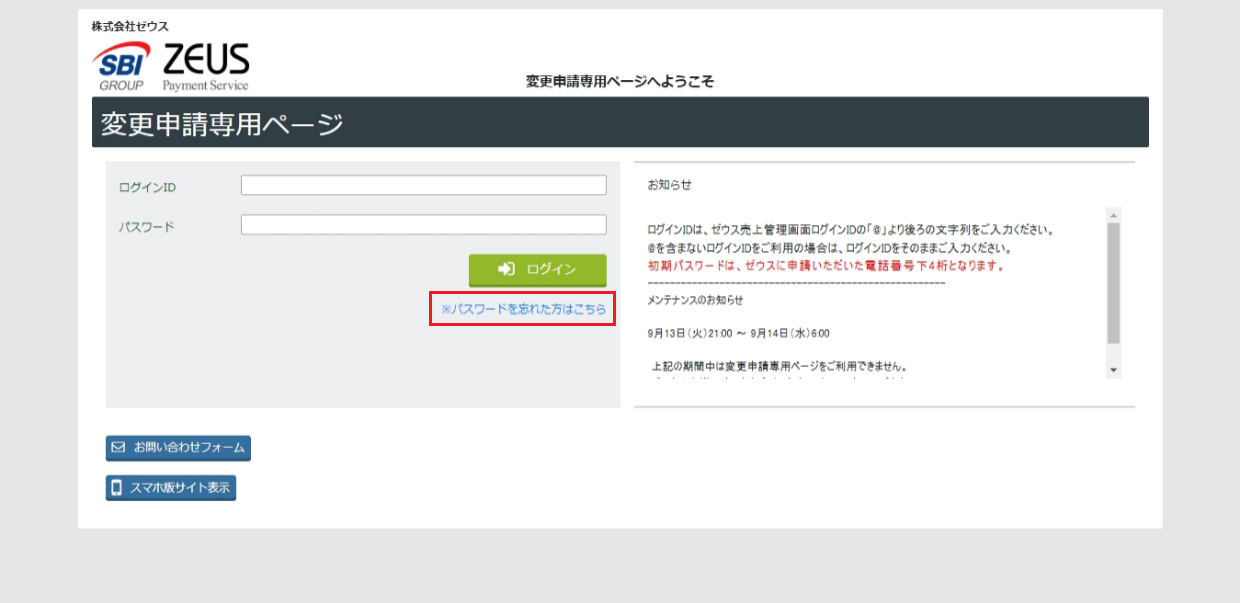Click the sign-in arrow icon on ログイン button
This screenshot has width=1240, height=603.
click(x=506, y=269)
